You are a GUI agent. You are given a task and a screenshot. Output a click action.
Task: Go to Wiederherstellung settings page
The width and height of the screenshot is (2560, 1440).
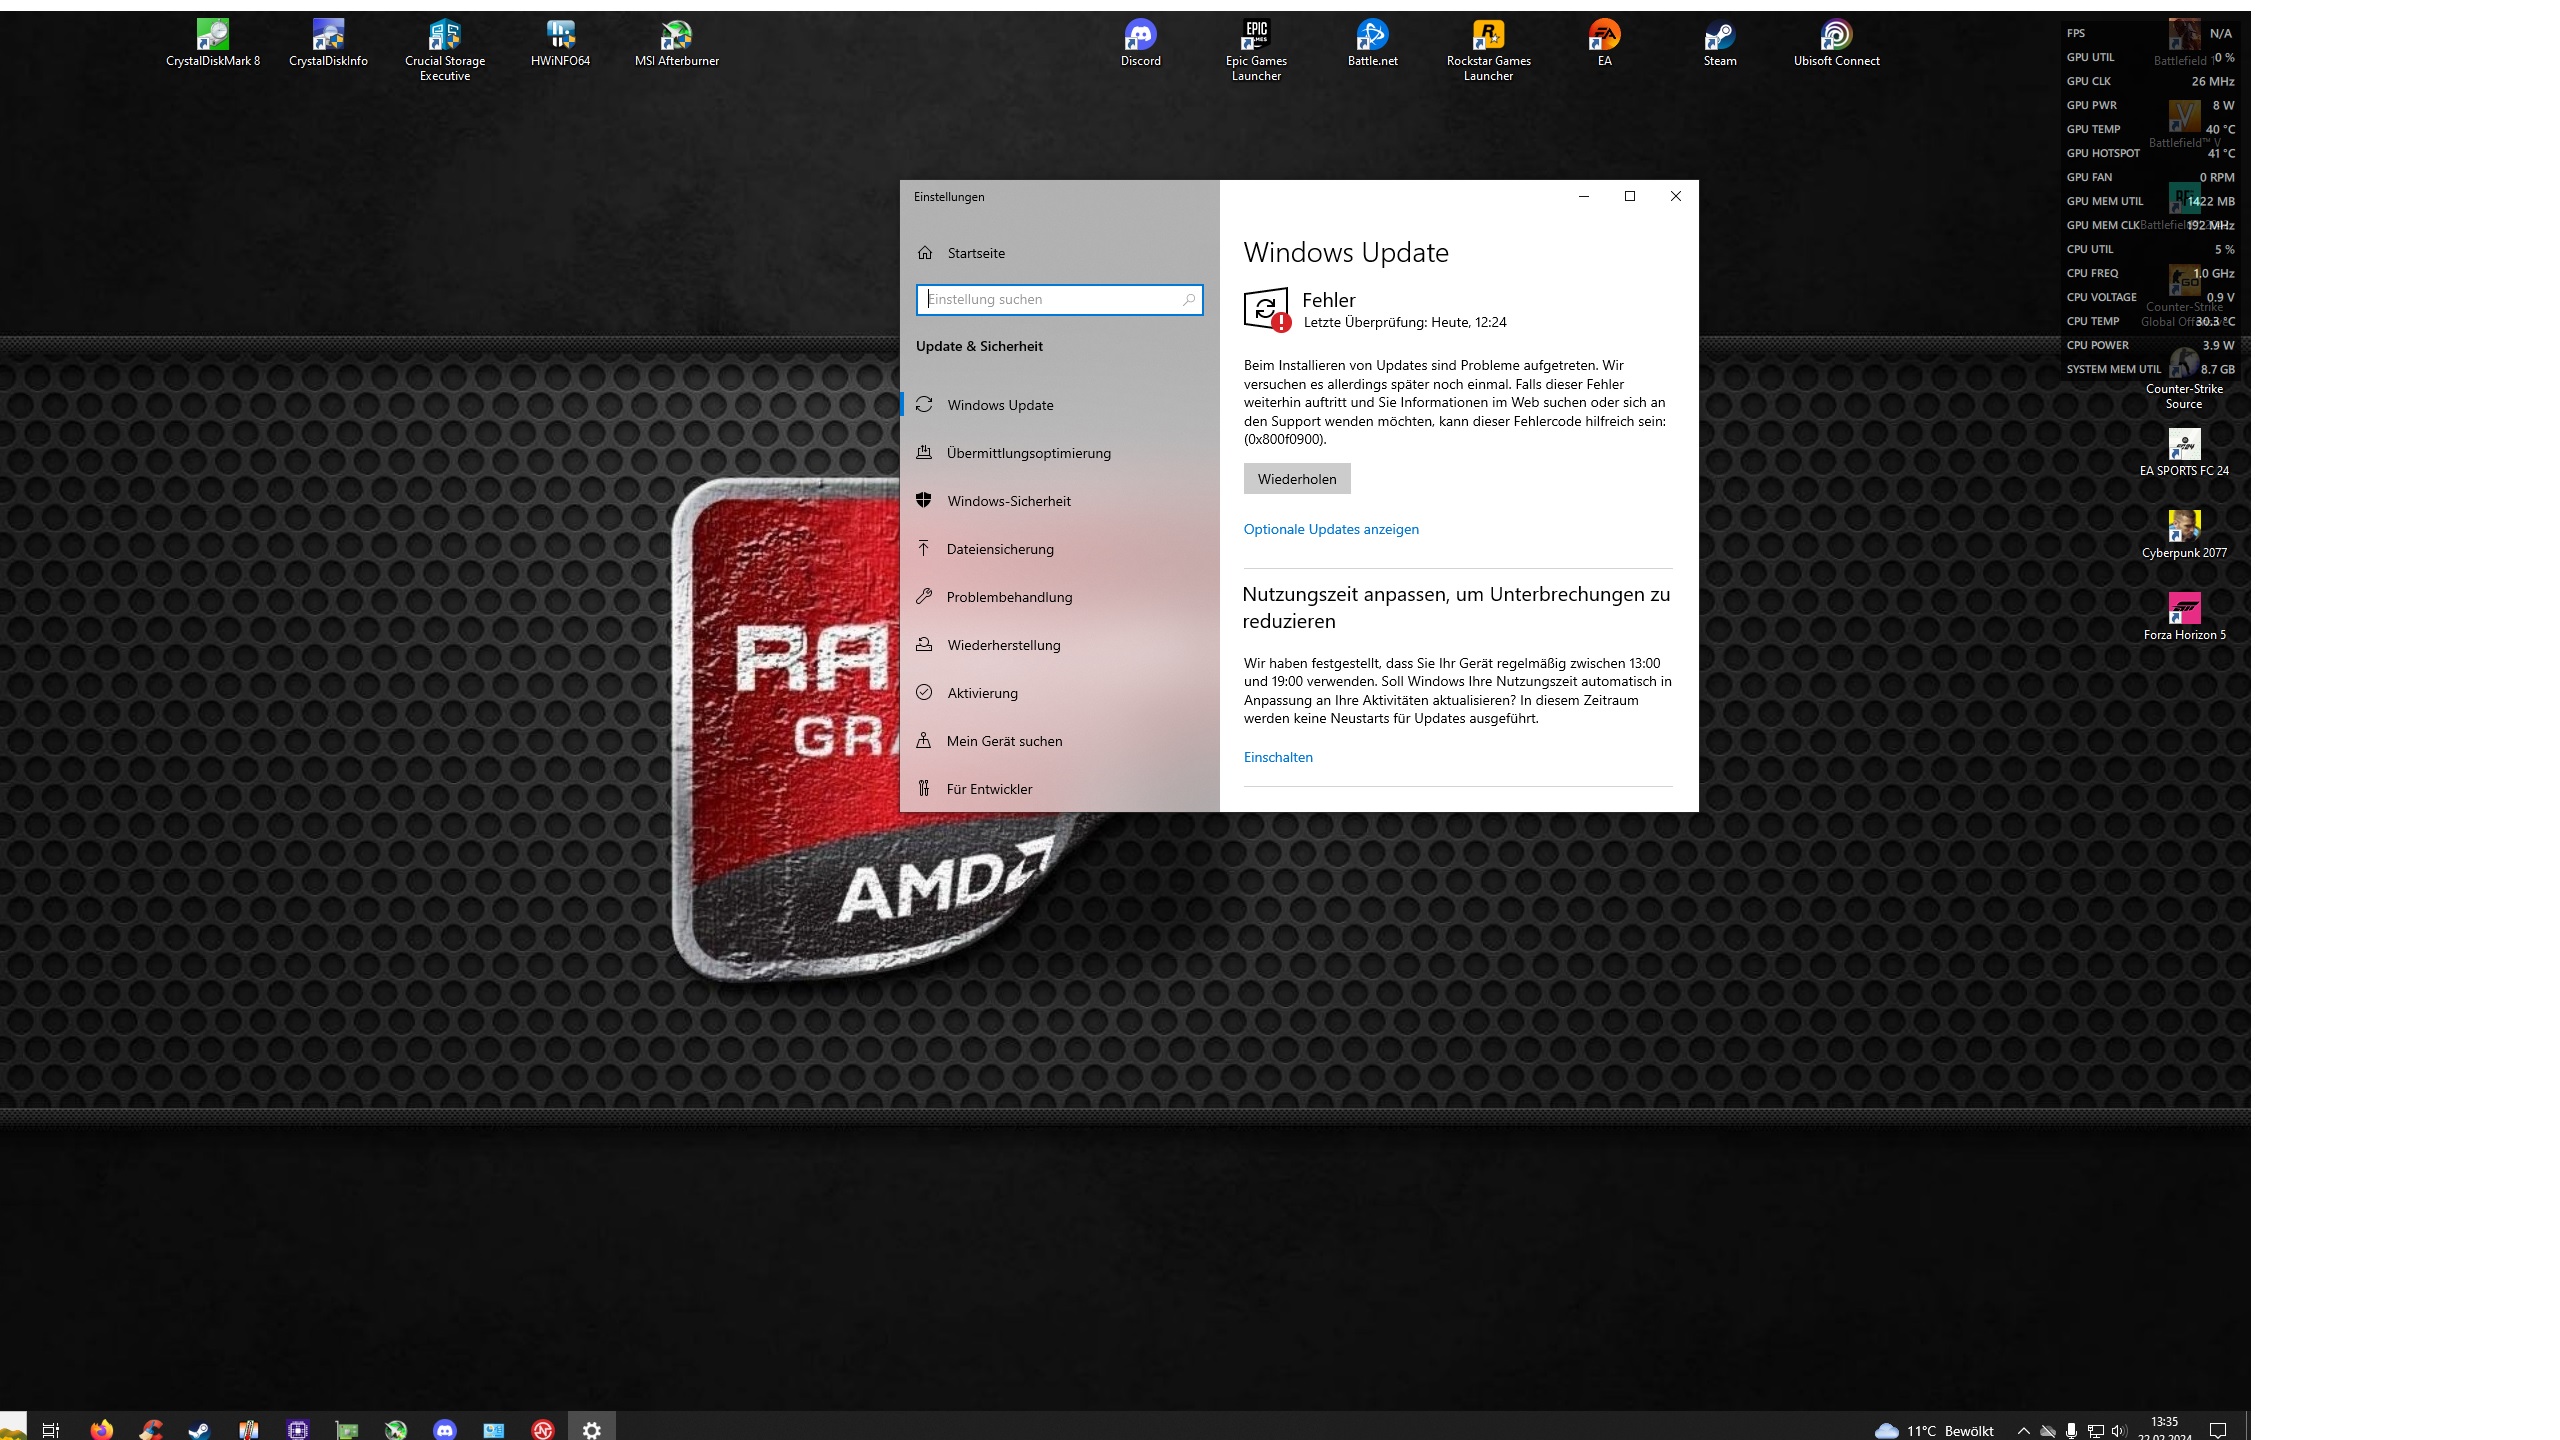(x=1003, y=645)
